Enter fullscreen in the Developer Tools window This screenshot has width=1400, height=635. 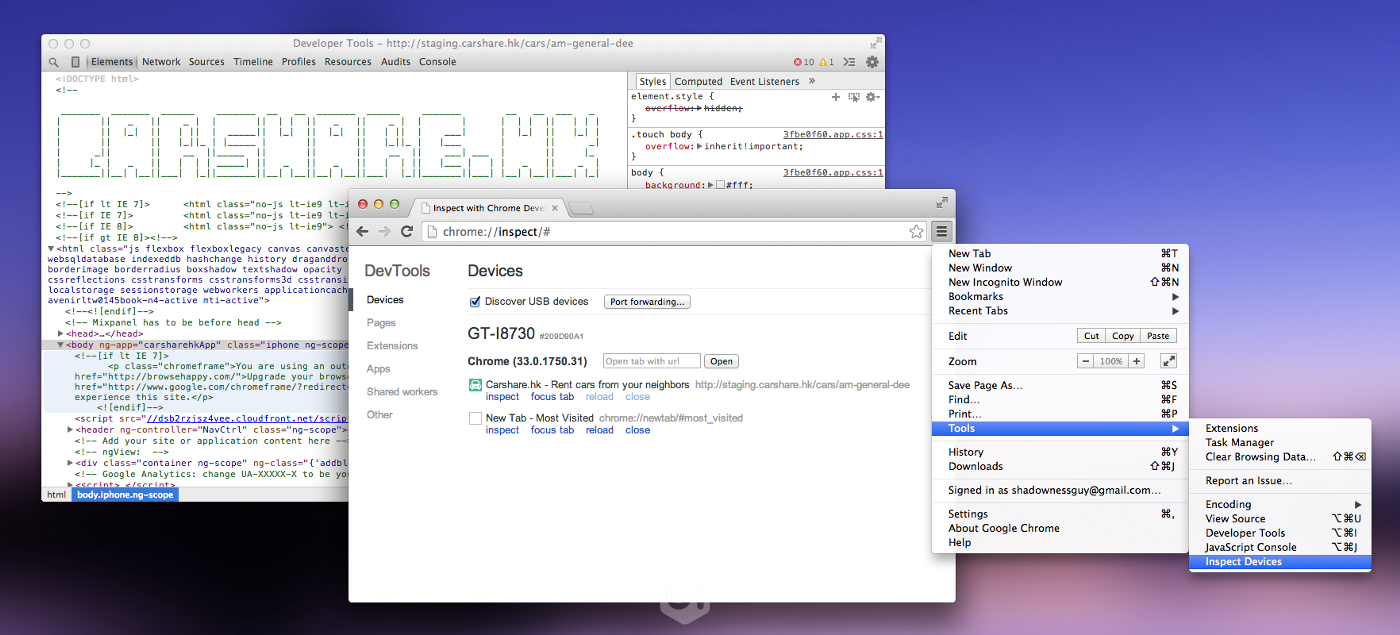[x=876, y=43]
